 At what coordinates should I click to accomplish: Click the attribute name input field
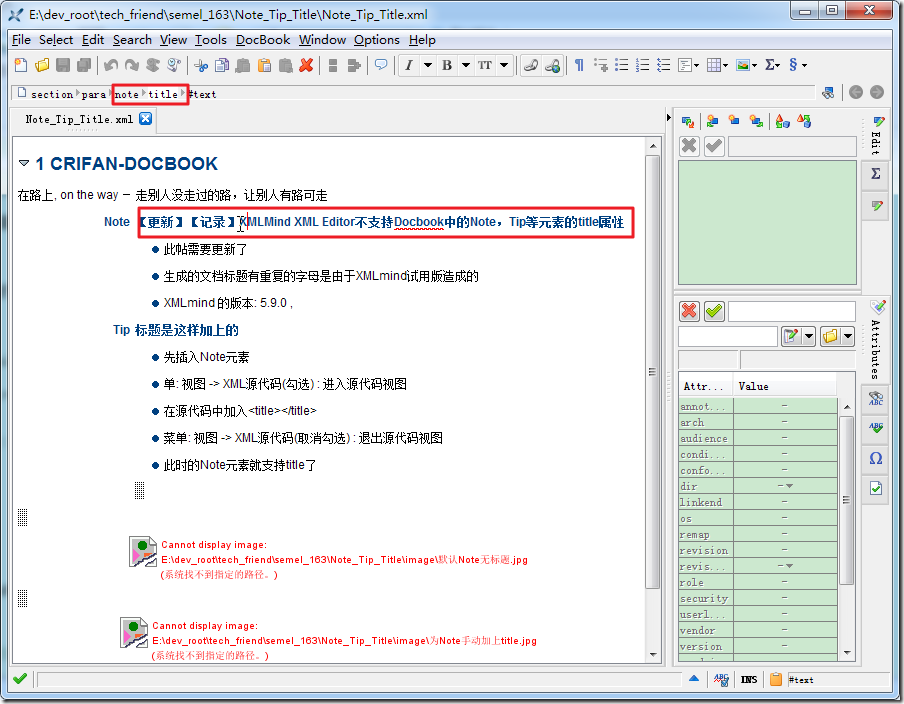click(728, 336)
